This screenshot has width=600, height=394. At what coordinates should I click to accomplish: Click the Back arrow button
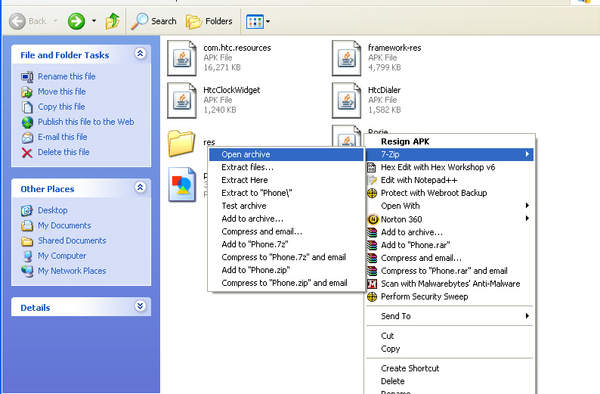(x=17, y=21)
